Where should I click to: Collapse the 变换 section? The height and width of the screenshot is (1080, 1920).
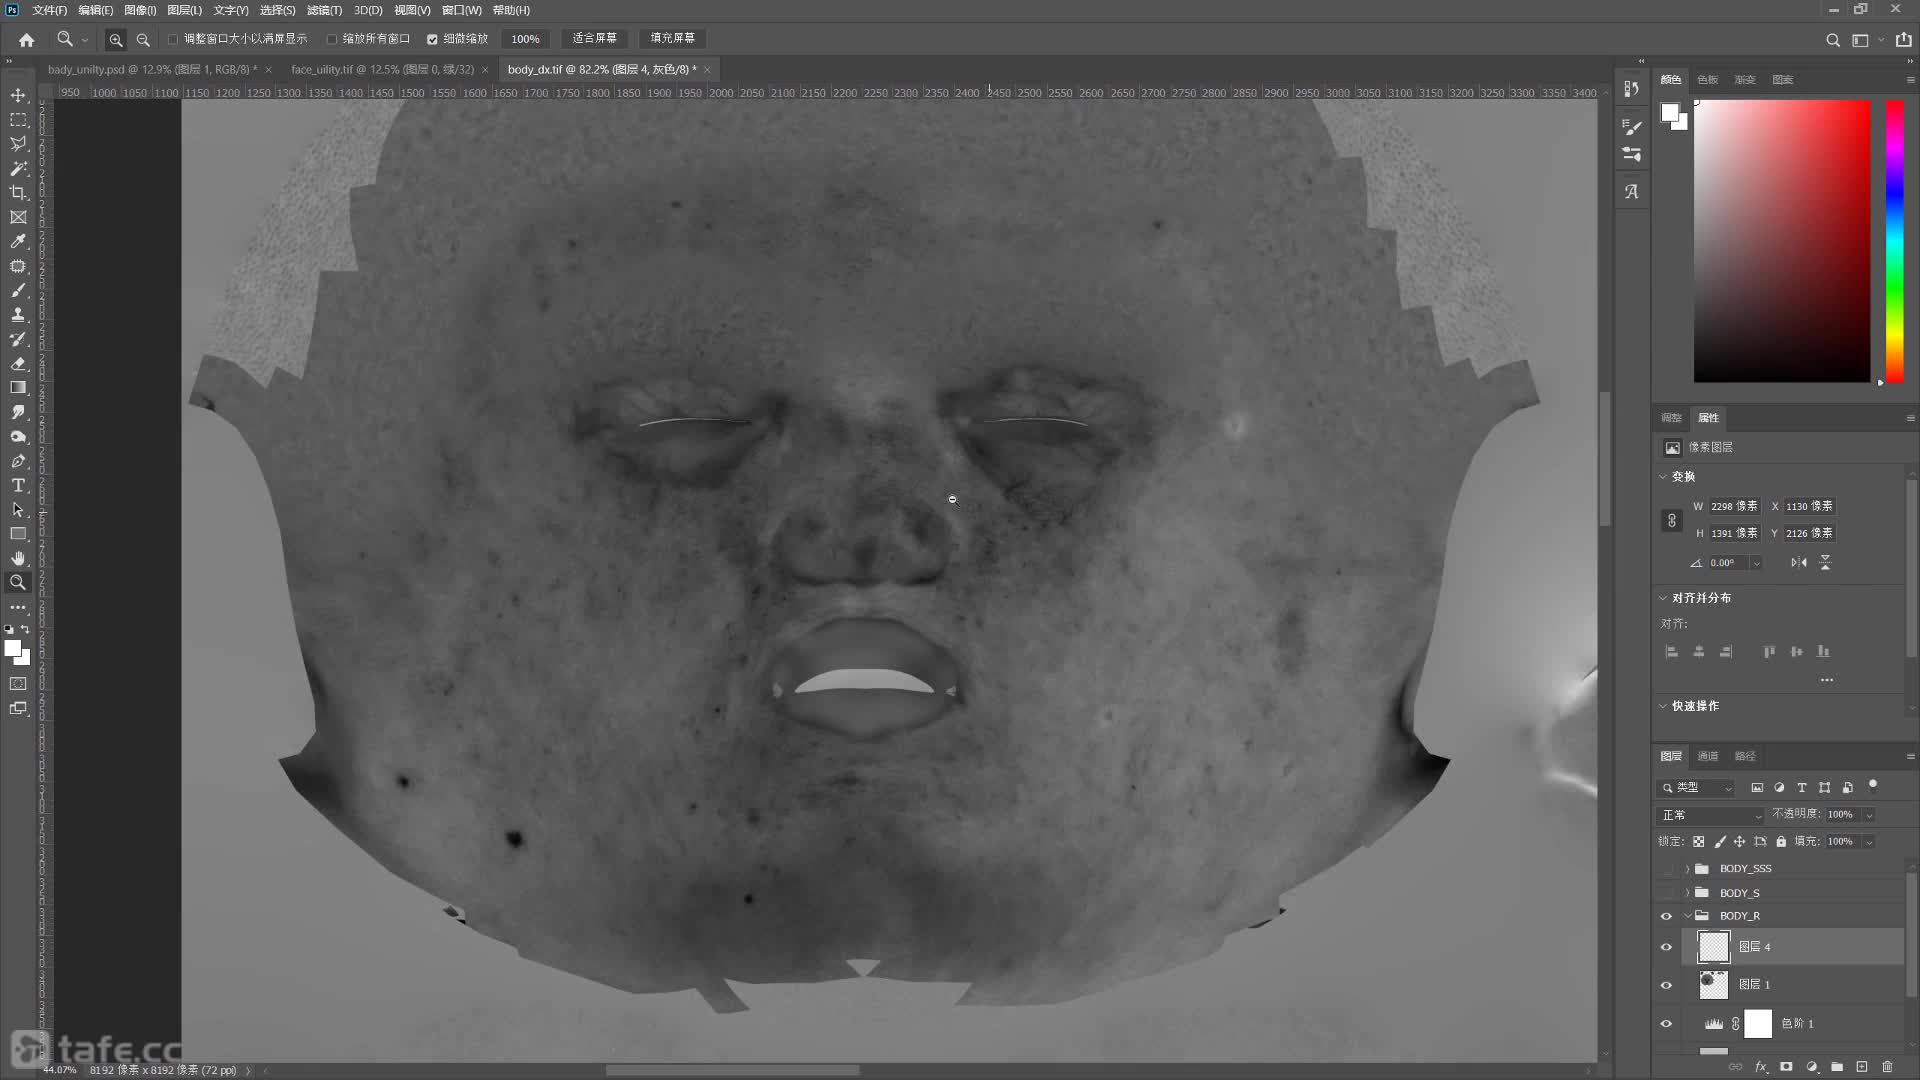(1664, 477)
